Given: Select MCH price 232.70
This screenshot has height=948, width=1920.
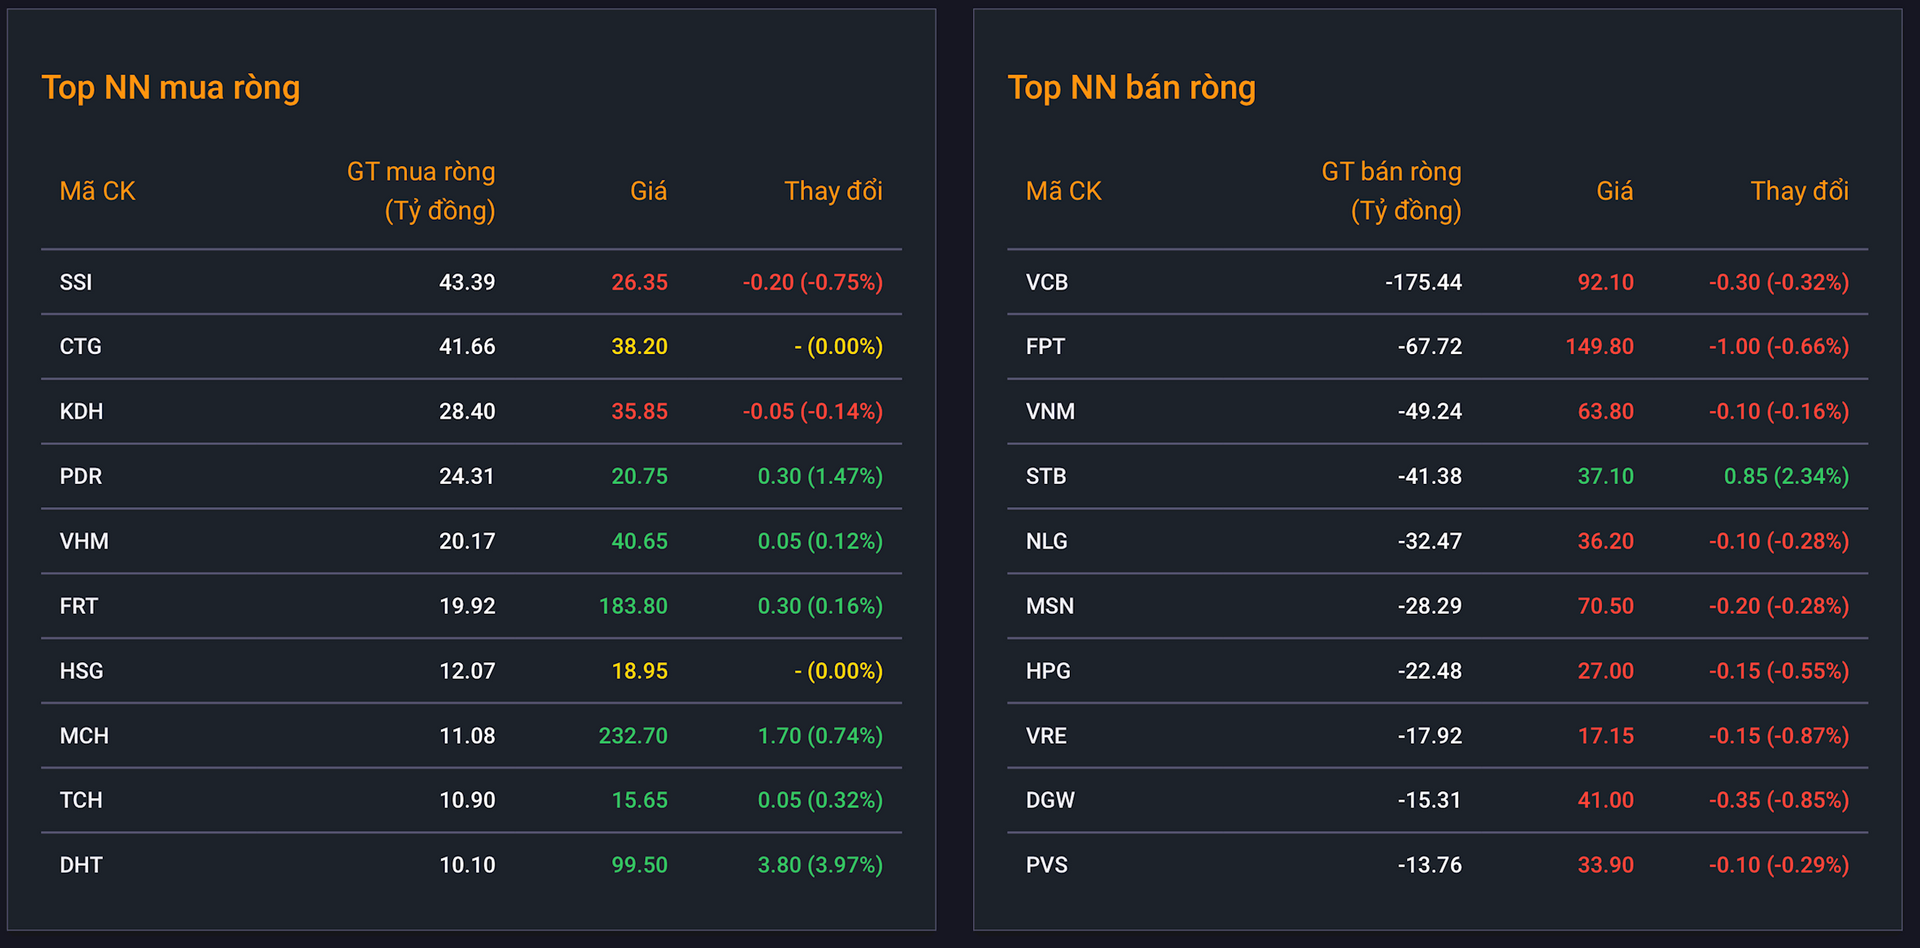Looking at the screenshot, I should click(633, 735).
